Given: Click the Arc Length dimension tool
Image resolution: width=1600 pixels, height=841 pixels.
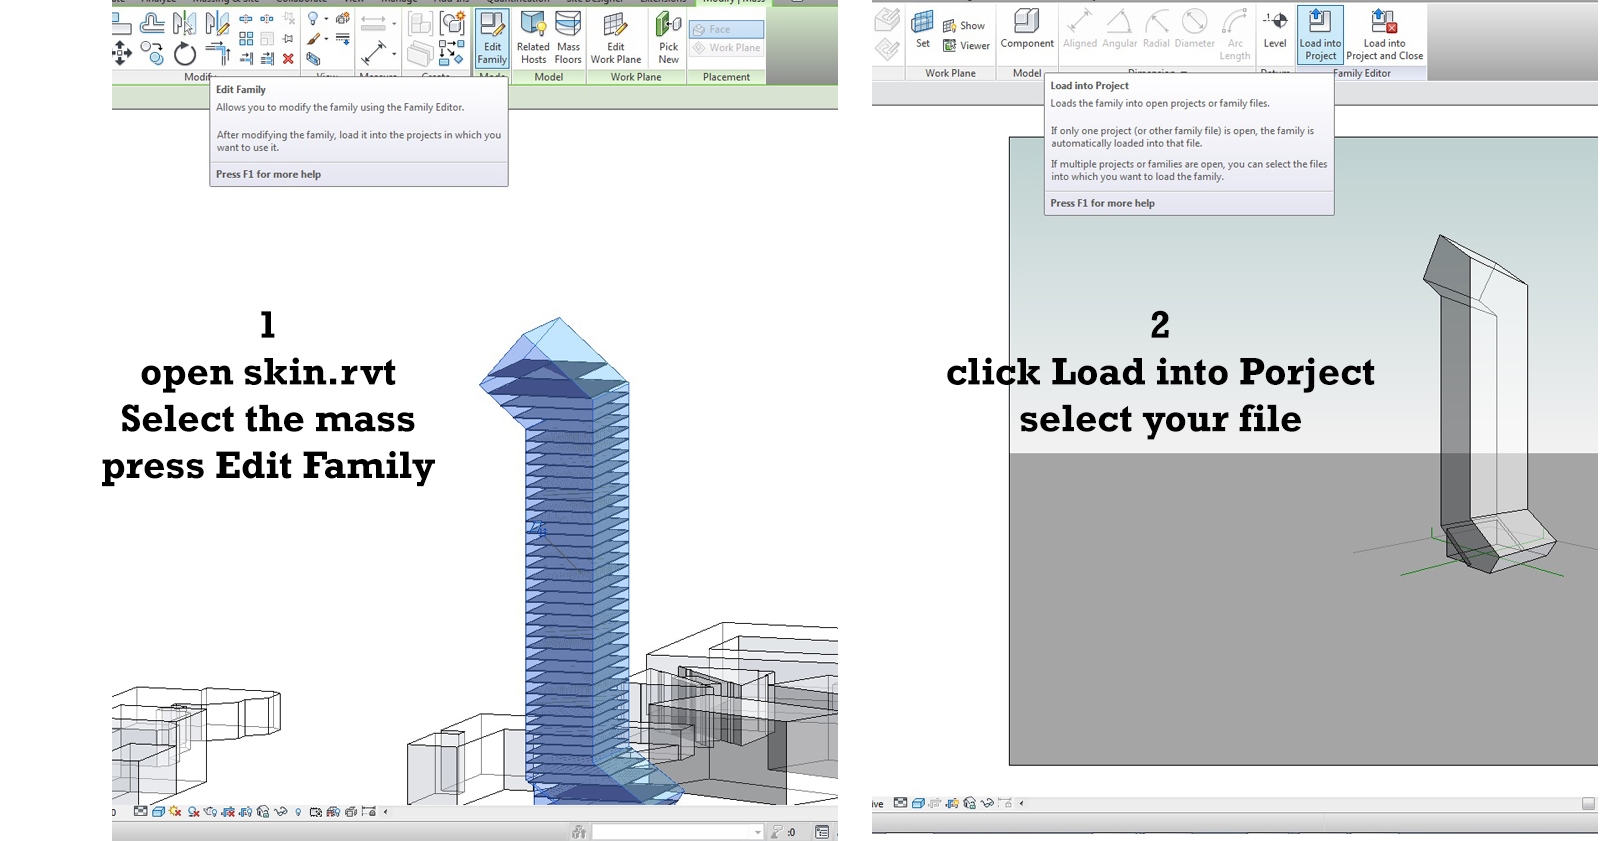Looking at the screenshot, I should (x=1235, y=35).
